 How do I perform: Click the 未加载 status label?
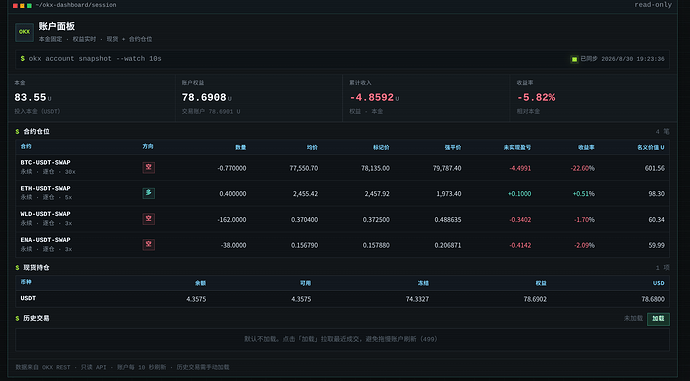pyautogui.click(x=633, y=318)
